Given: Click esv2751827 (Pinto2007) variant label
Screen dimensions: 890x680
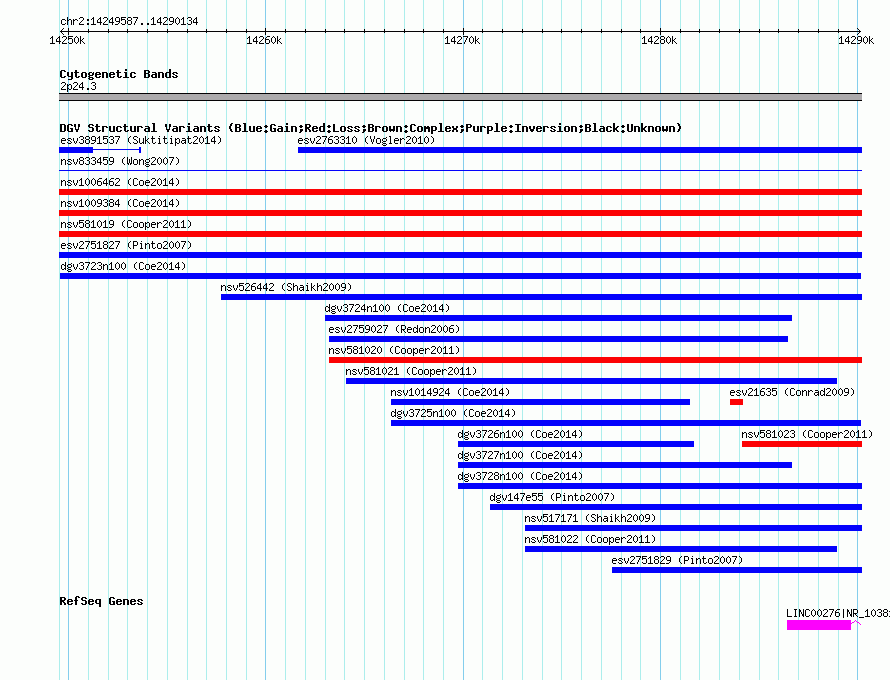Looking at the screenshot, I should (126, 245).
